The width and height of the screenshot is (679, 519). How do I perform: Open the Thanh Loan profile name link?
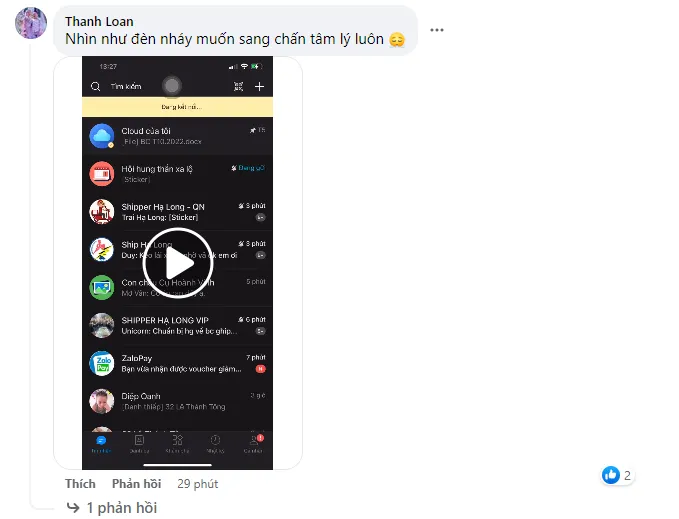(99, 21)
